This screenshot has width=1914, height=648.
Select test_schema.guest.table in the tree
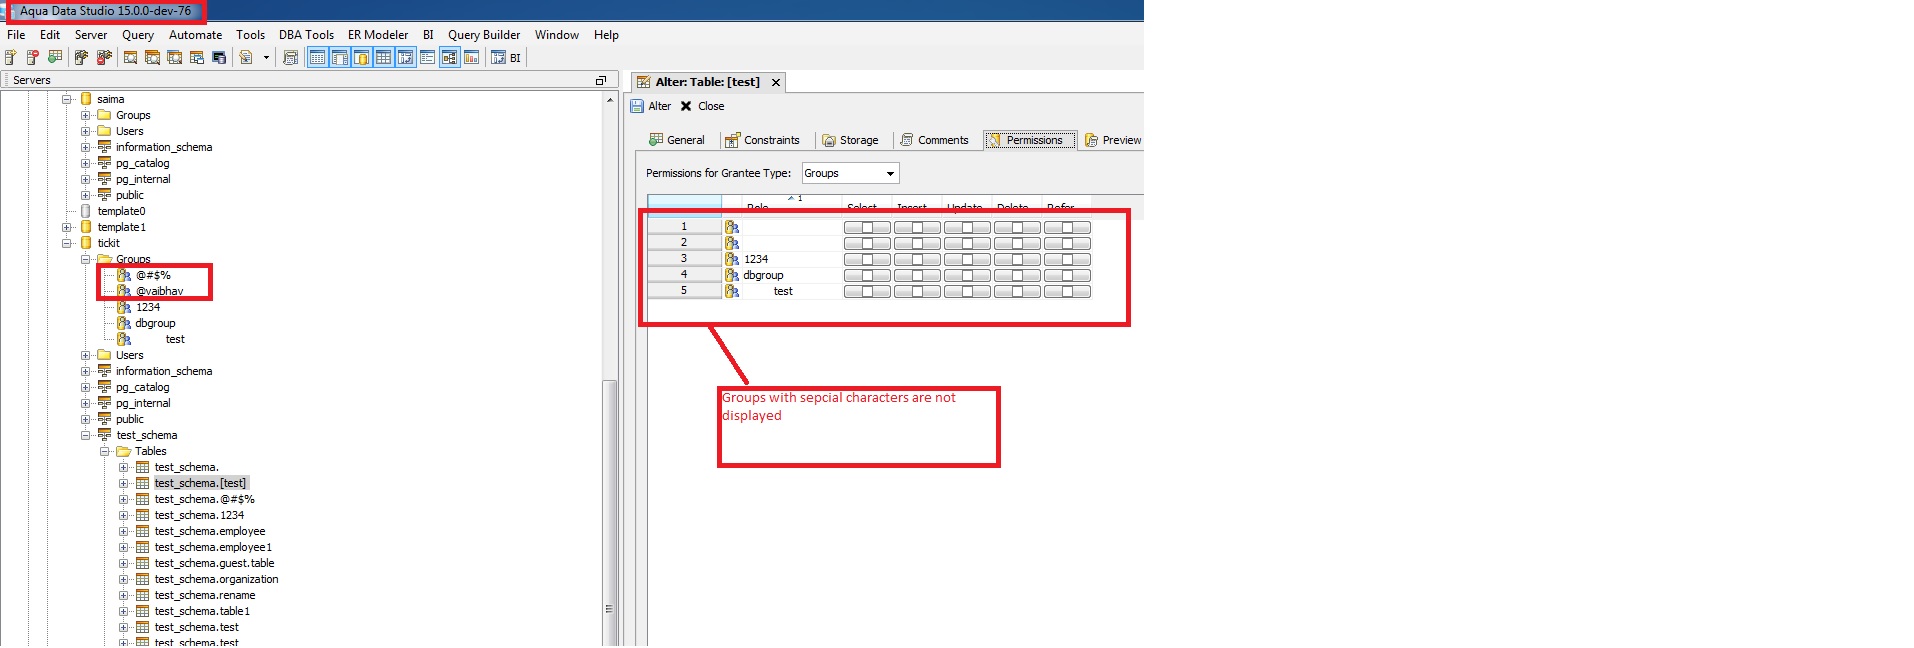pyautogui.click(x=214, y=563)
